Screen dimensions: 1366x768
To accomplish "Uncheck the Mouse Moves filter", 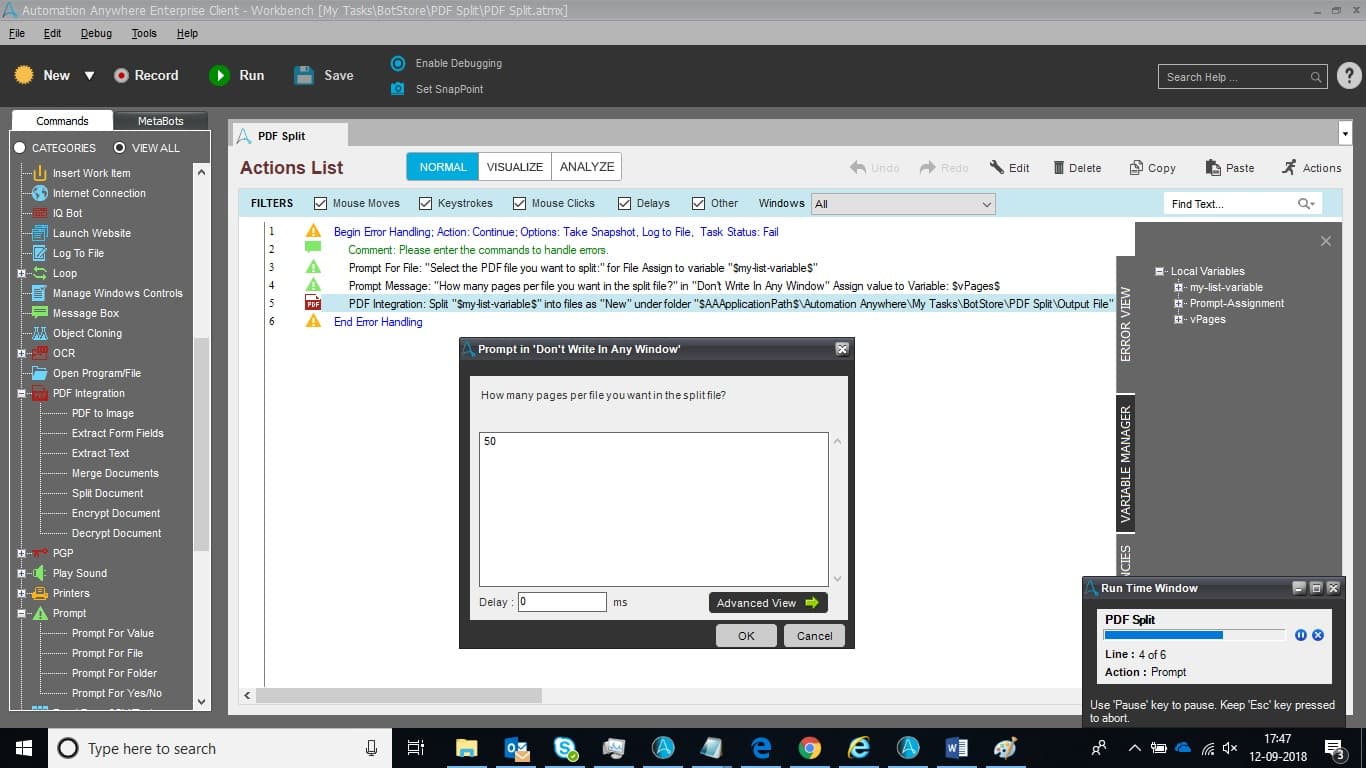I will [x=321, y=203].
